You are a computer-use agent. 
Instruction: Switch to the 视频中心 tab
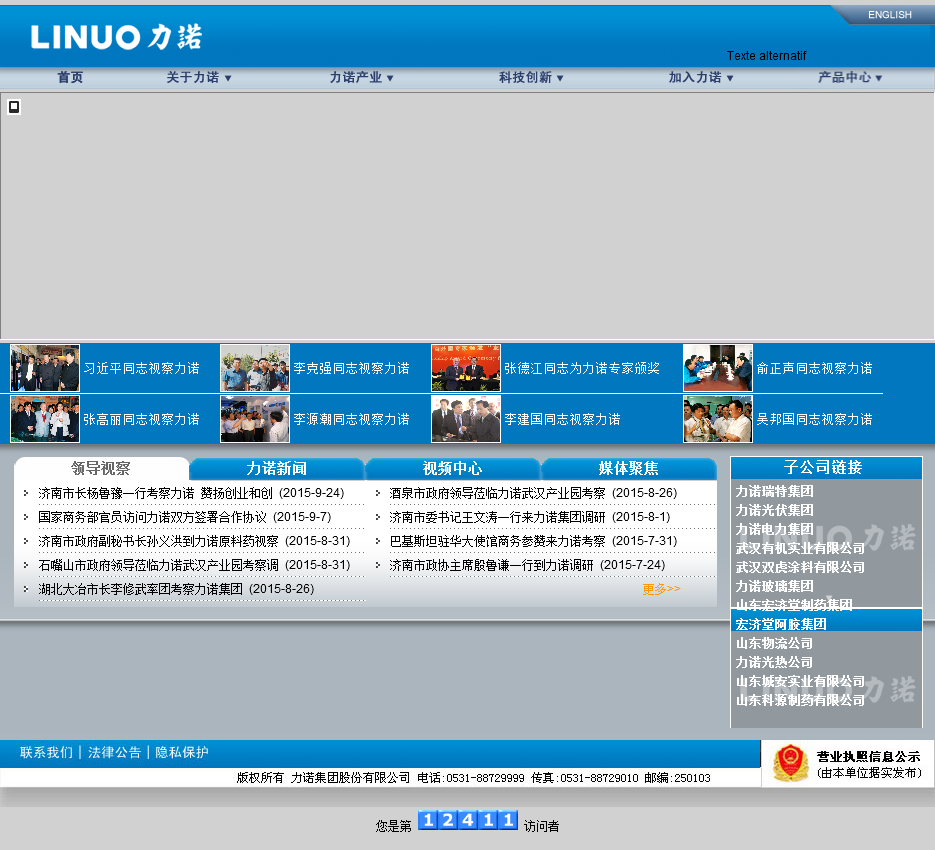click(x=453, y=468)
